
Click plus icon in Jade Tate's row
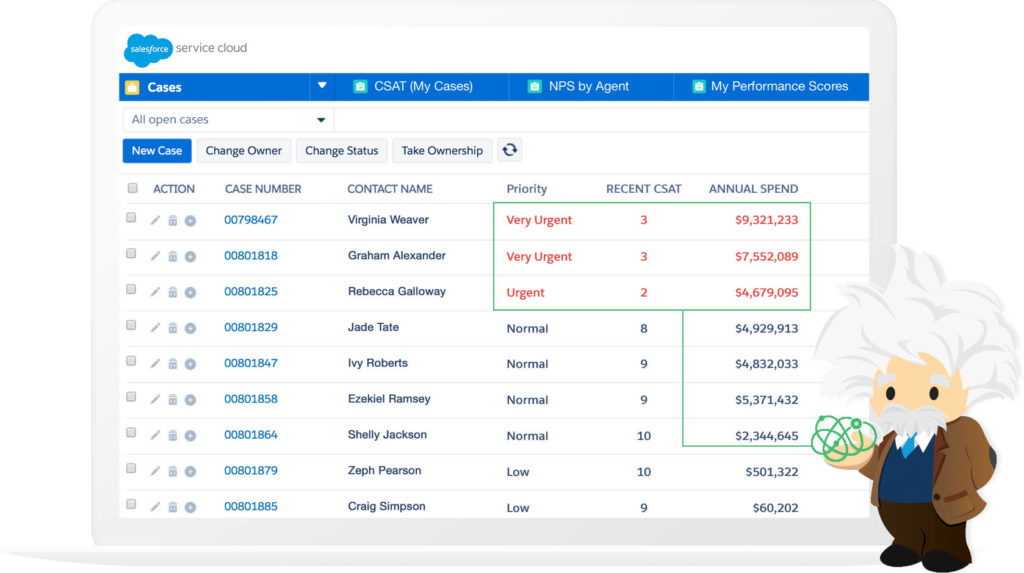pos(190,328)
